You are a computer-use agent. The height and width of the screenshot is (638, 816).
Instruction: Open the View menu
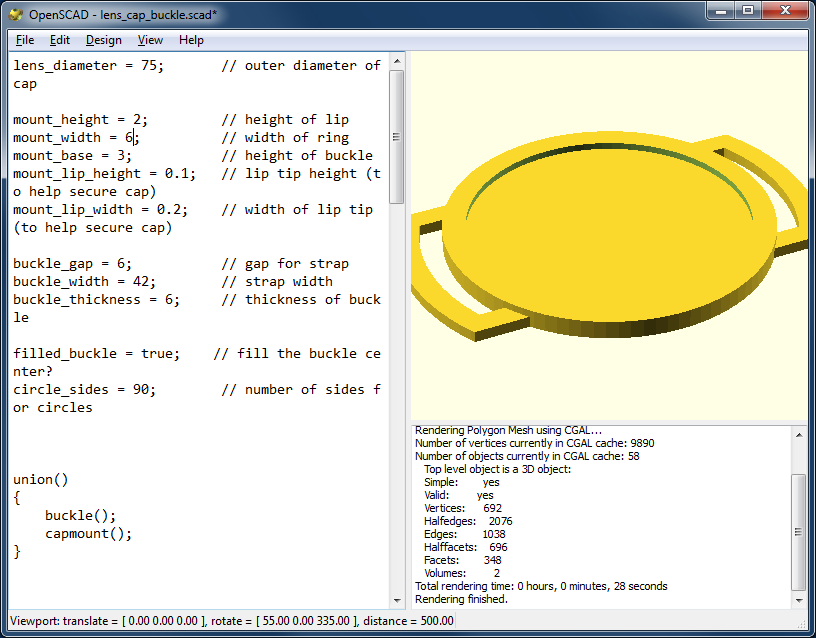point(150,40)
